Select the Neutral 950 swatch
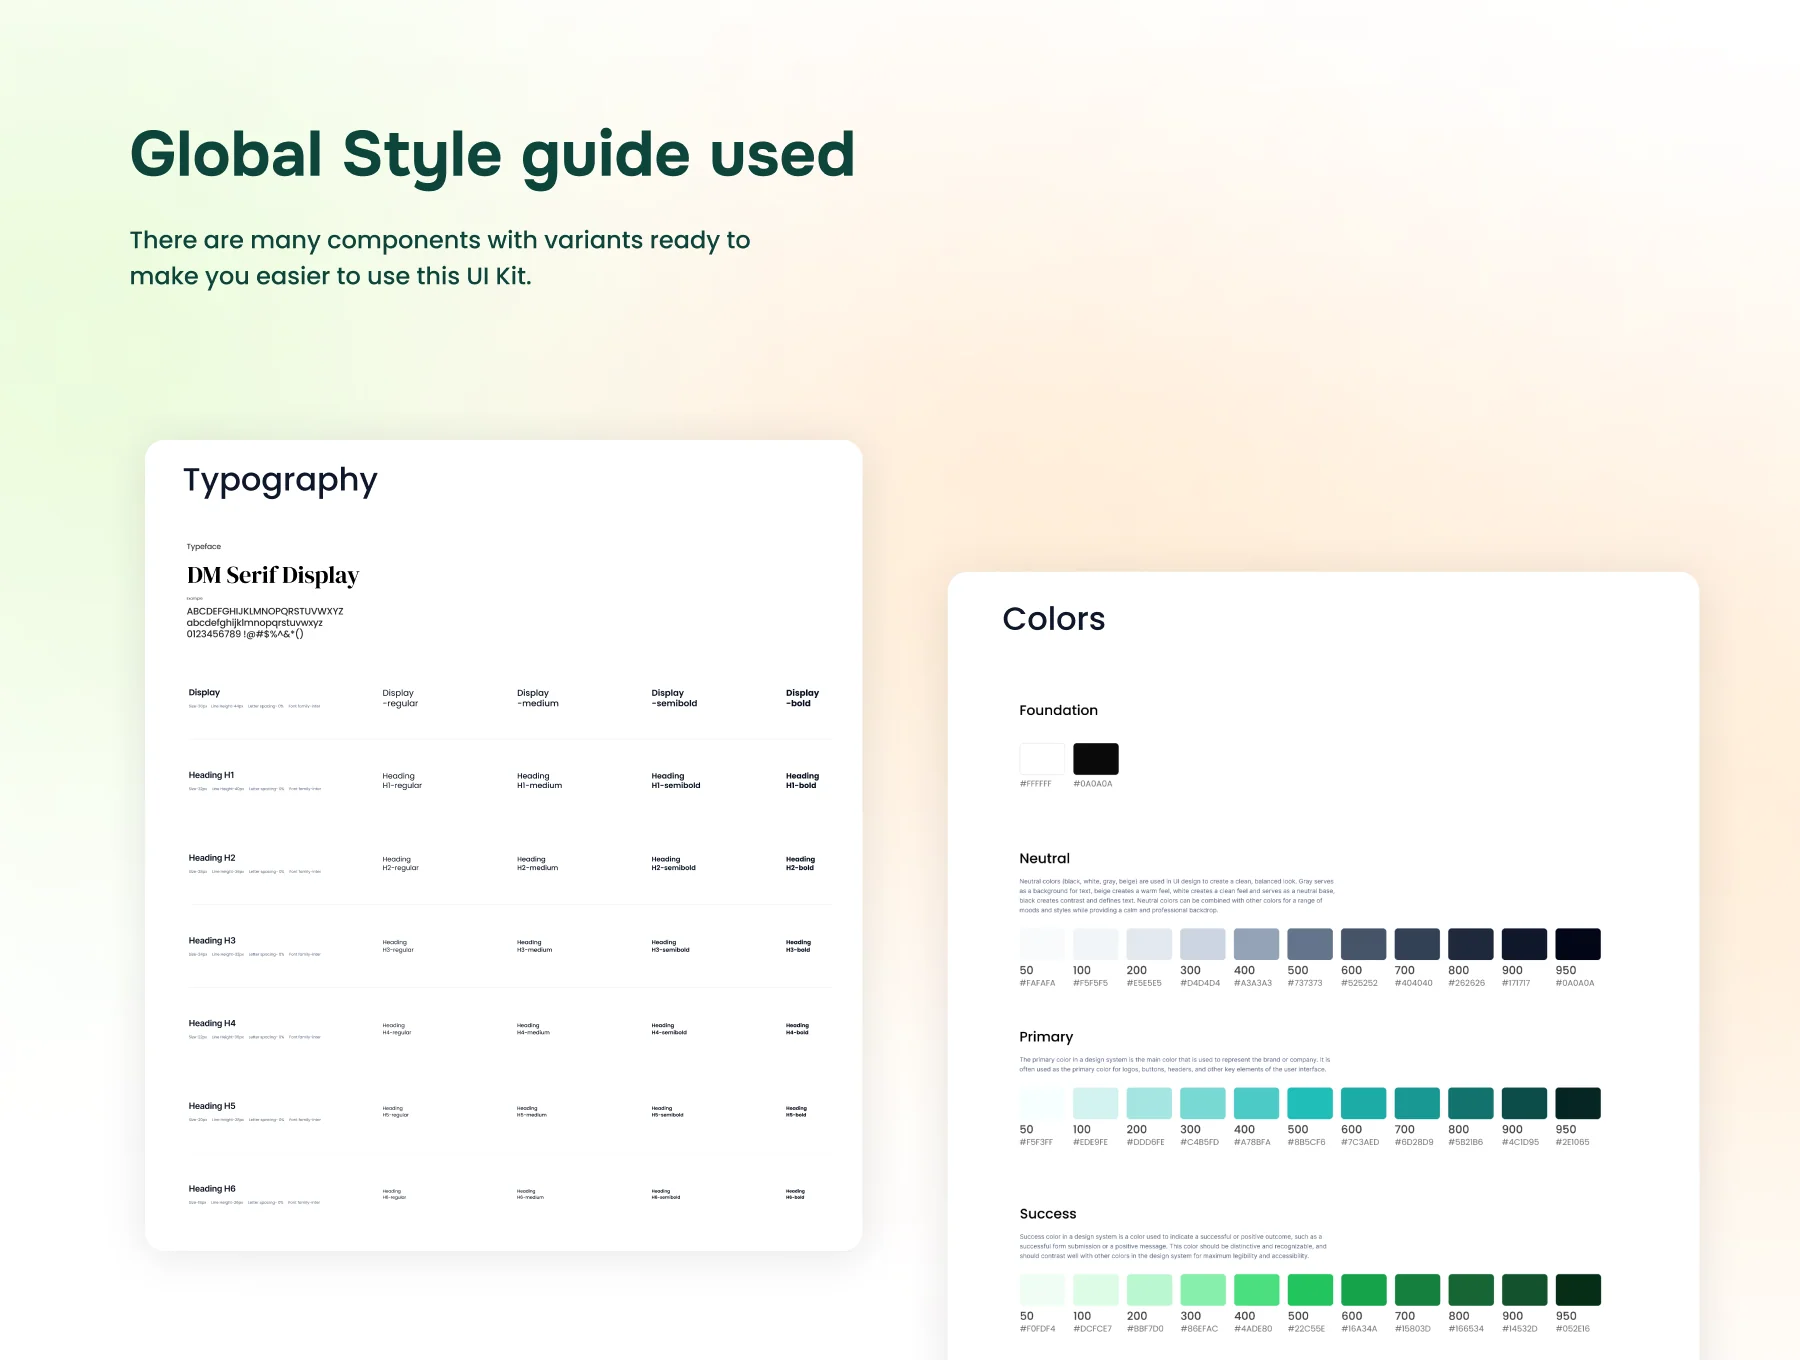 [x=1578, y=944]
